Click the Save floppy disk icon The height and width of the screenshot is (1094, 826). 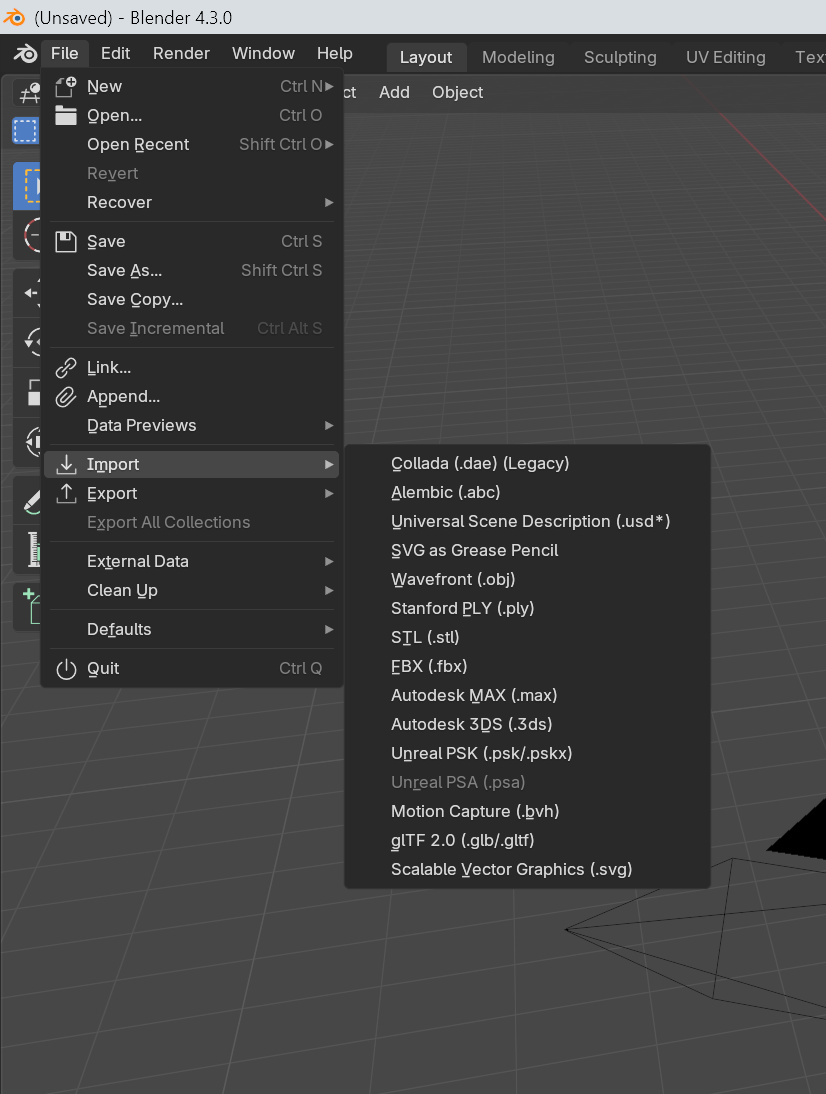click(66, 241)
